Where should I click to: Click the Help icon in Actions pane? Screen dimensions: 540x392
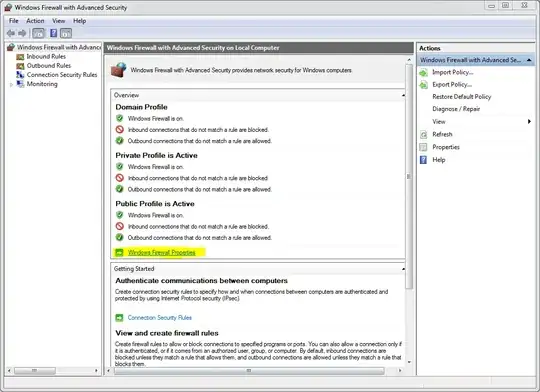(x=423, y=160)
